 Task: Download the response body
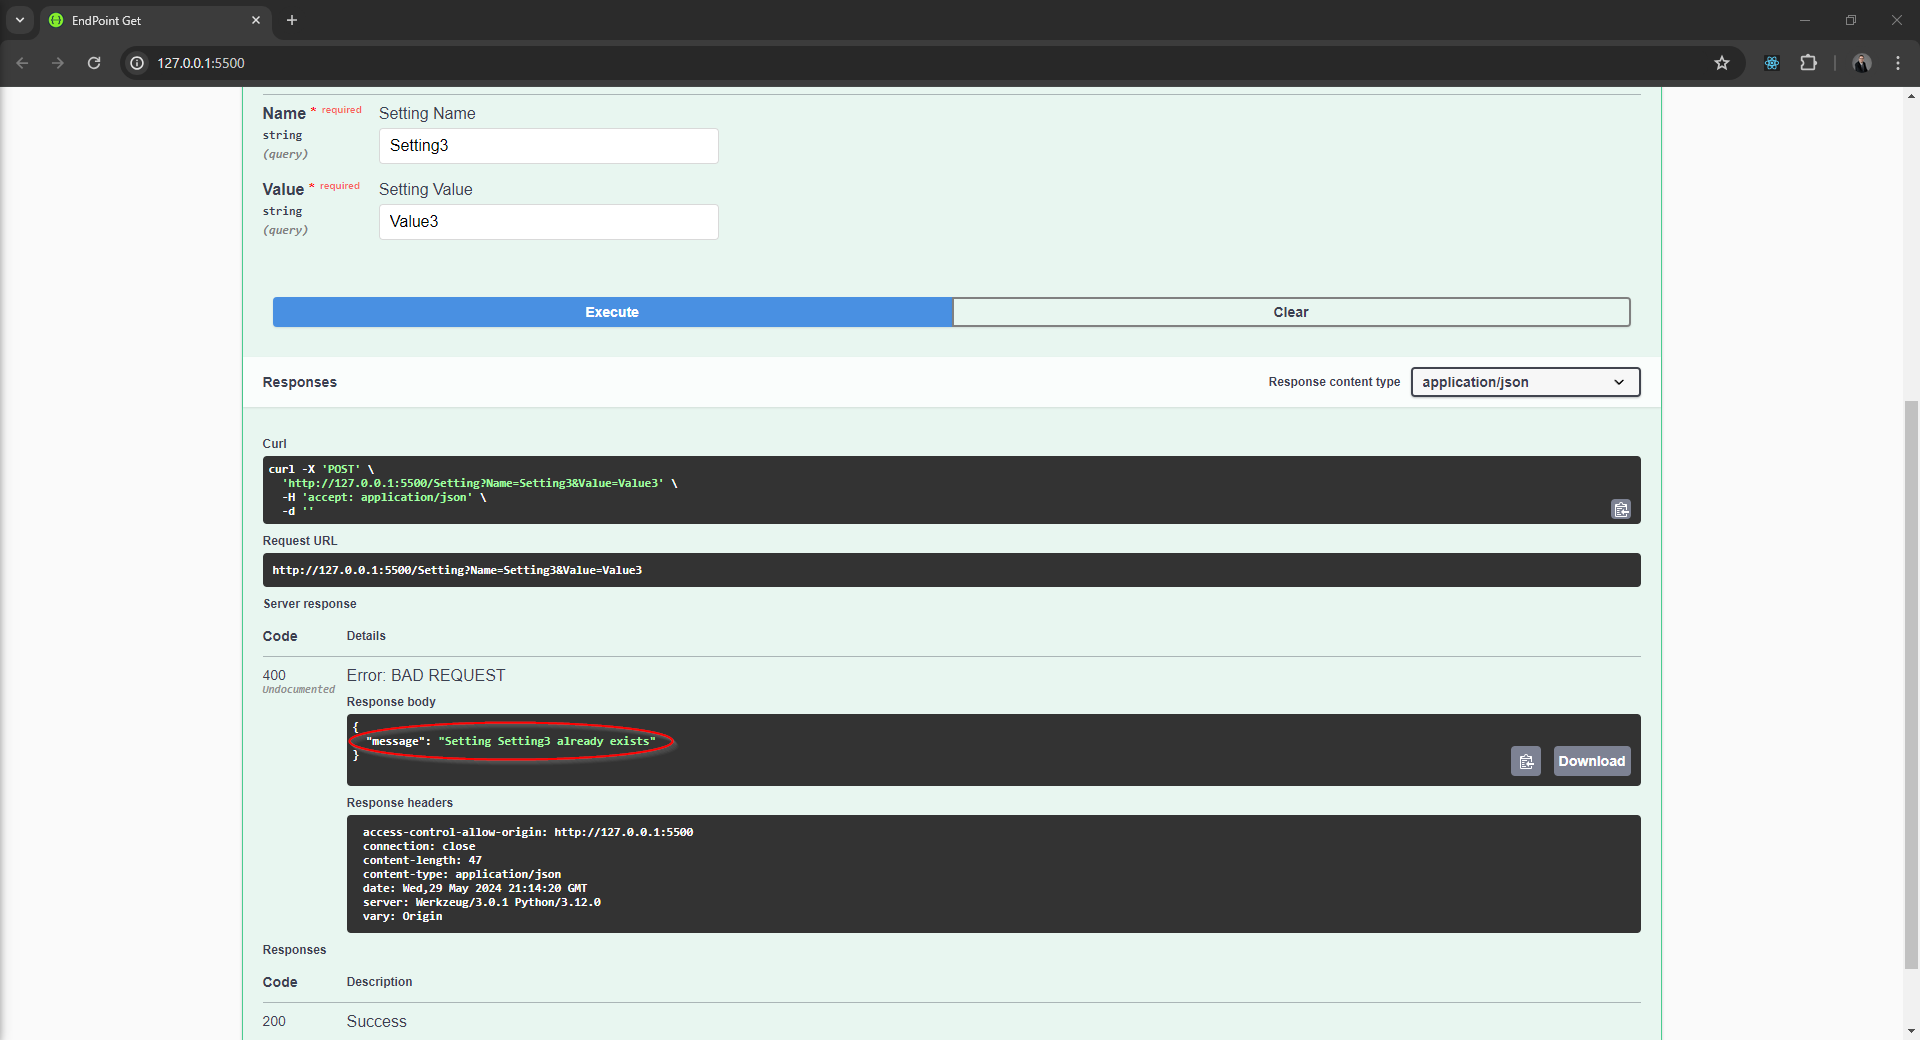click(x=1591, y=762)
